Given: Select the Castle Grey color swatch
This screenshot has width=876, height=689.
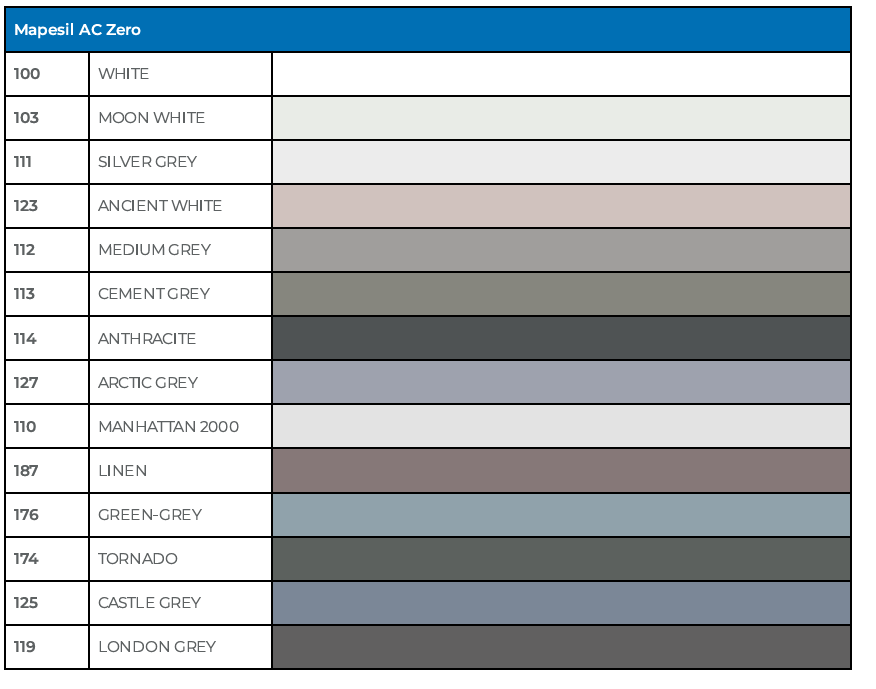Looking at the screenshot, I should [561, 602].
